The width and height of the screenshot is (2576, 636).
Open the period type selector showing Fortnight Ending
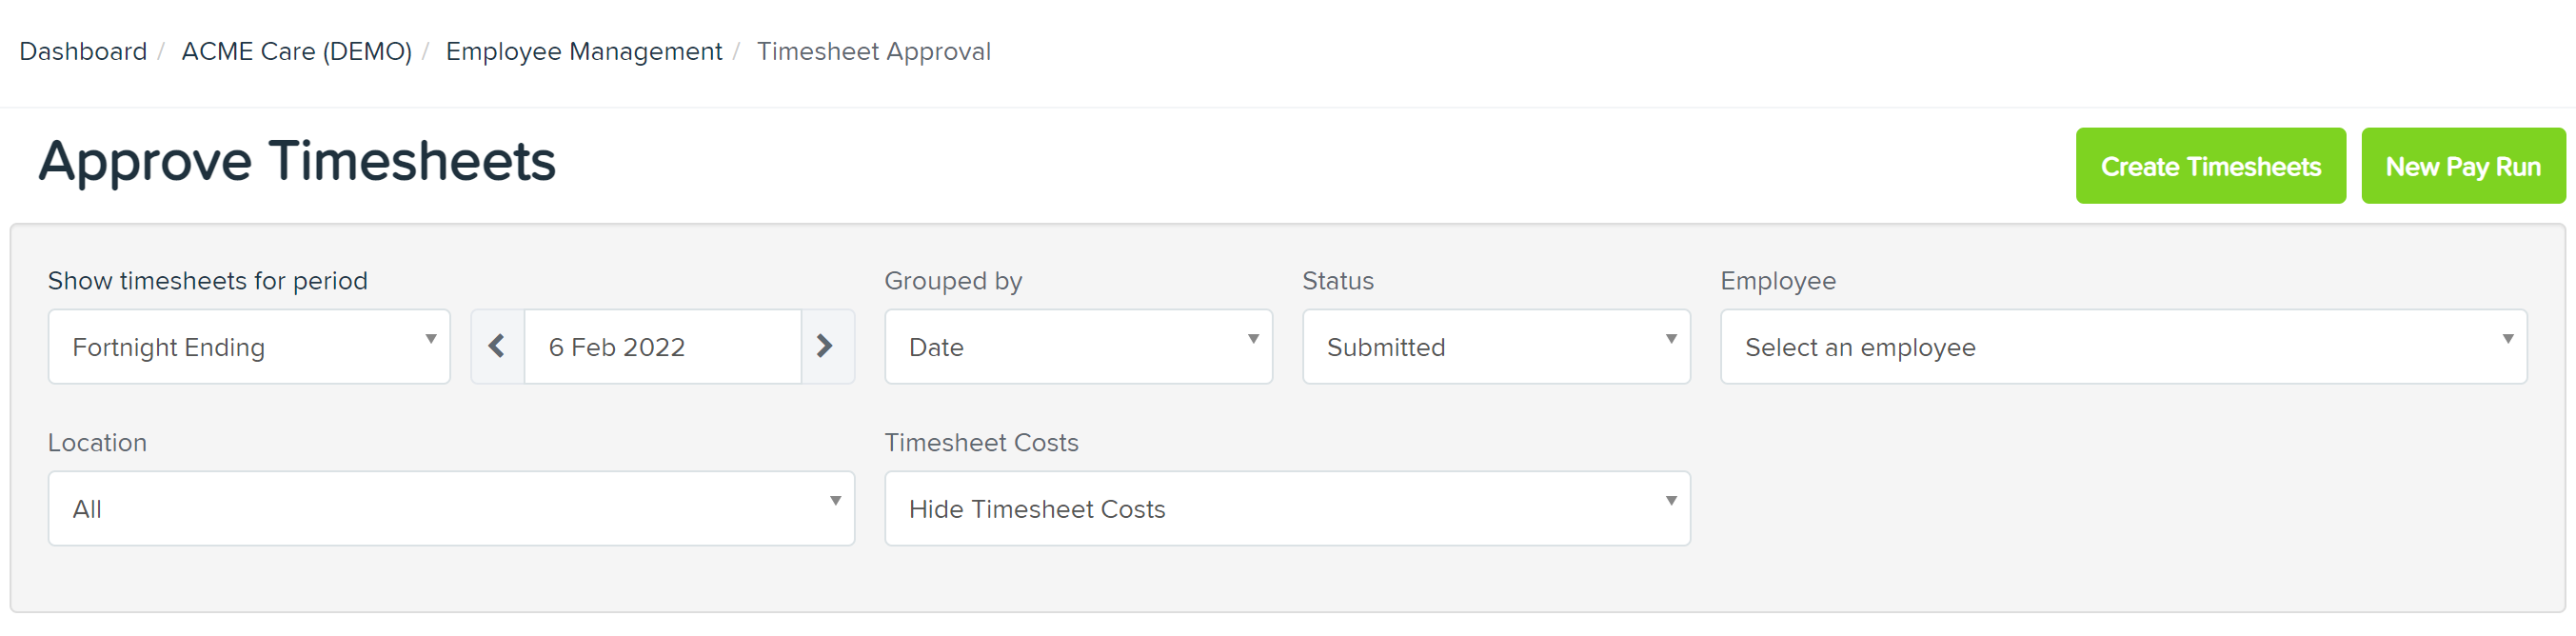(248, 346)
